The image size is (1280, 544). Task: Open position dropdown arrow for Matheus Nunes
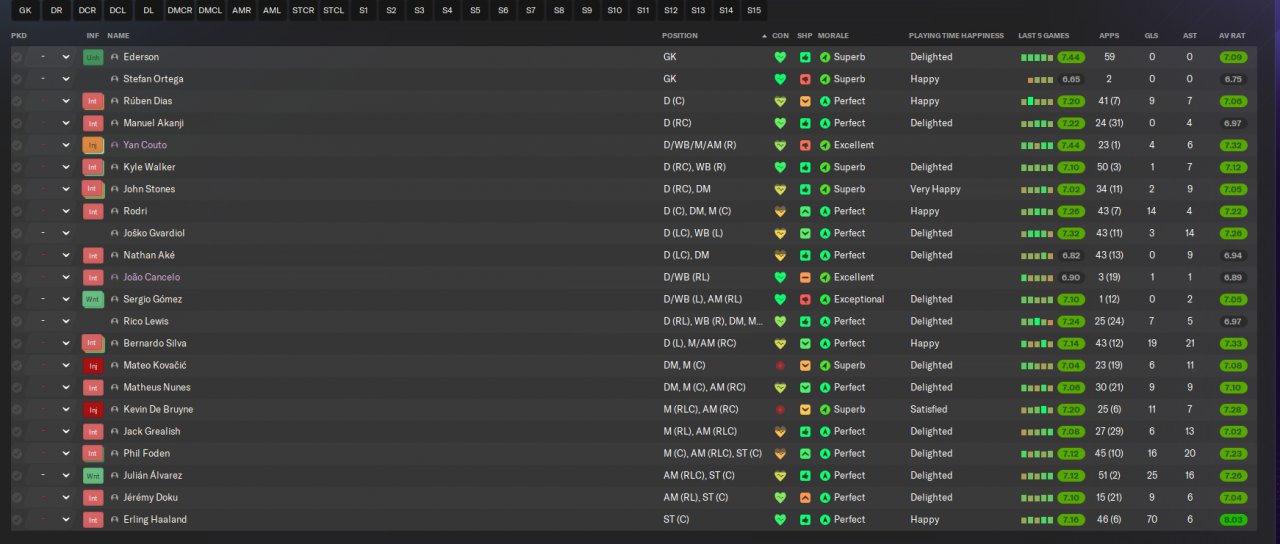coord(66,387)
